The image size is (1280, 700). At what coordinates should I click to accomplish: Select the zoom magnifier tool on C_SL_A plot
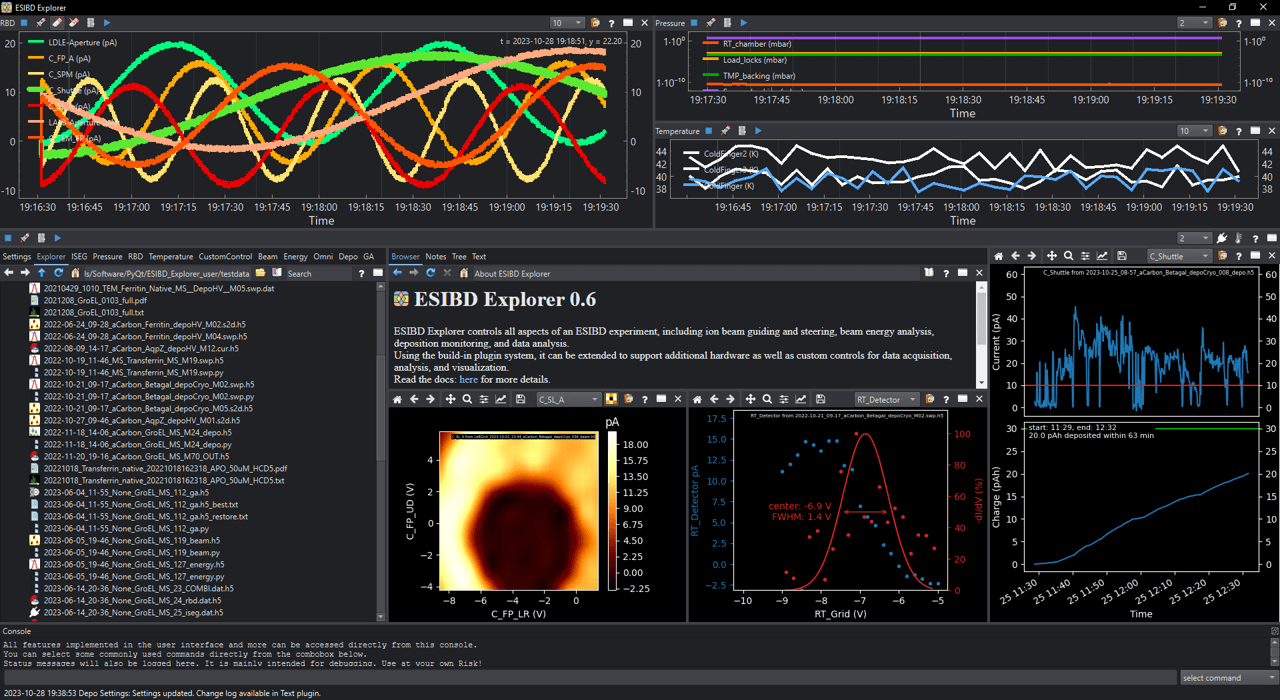pos(467,399)
